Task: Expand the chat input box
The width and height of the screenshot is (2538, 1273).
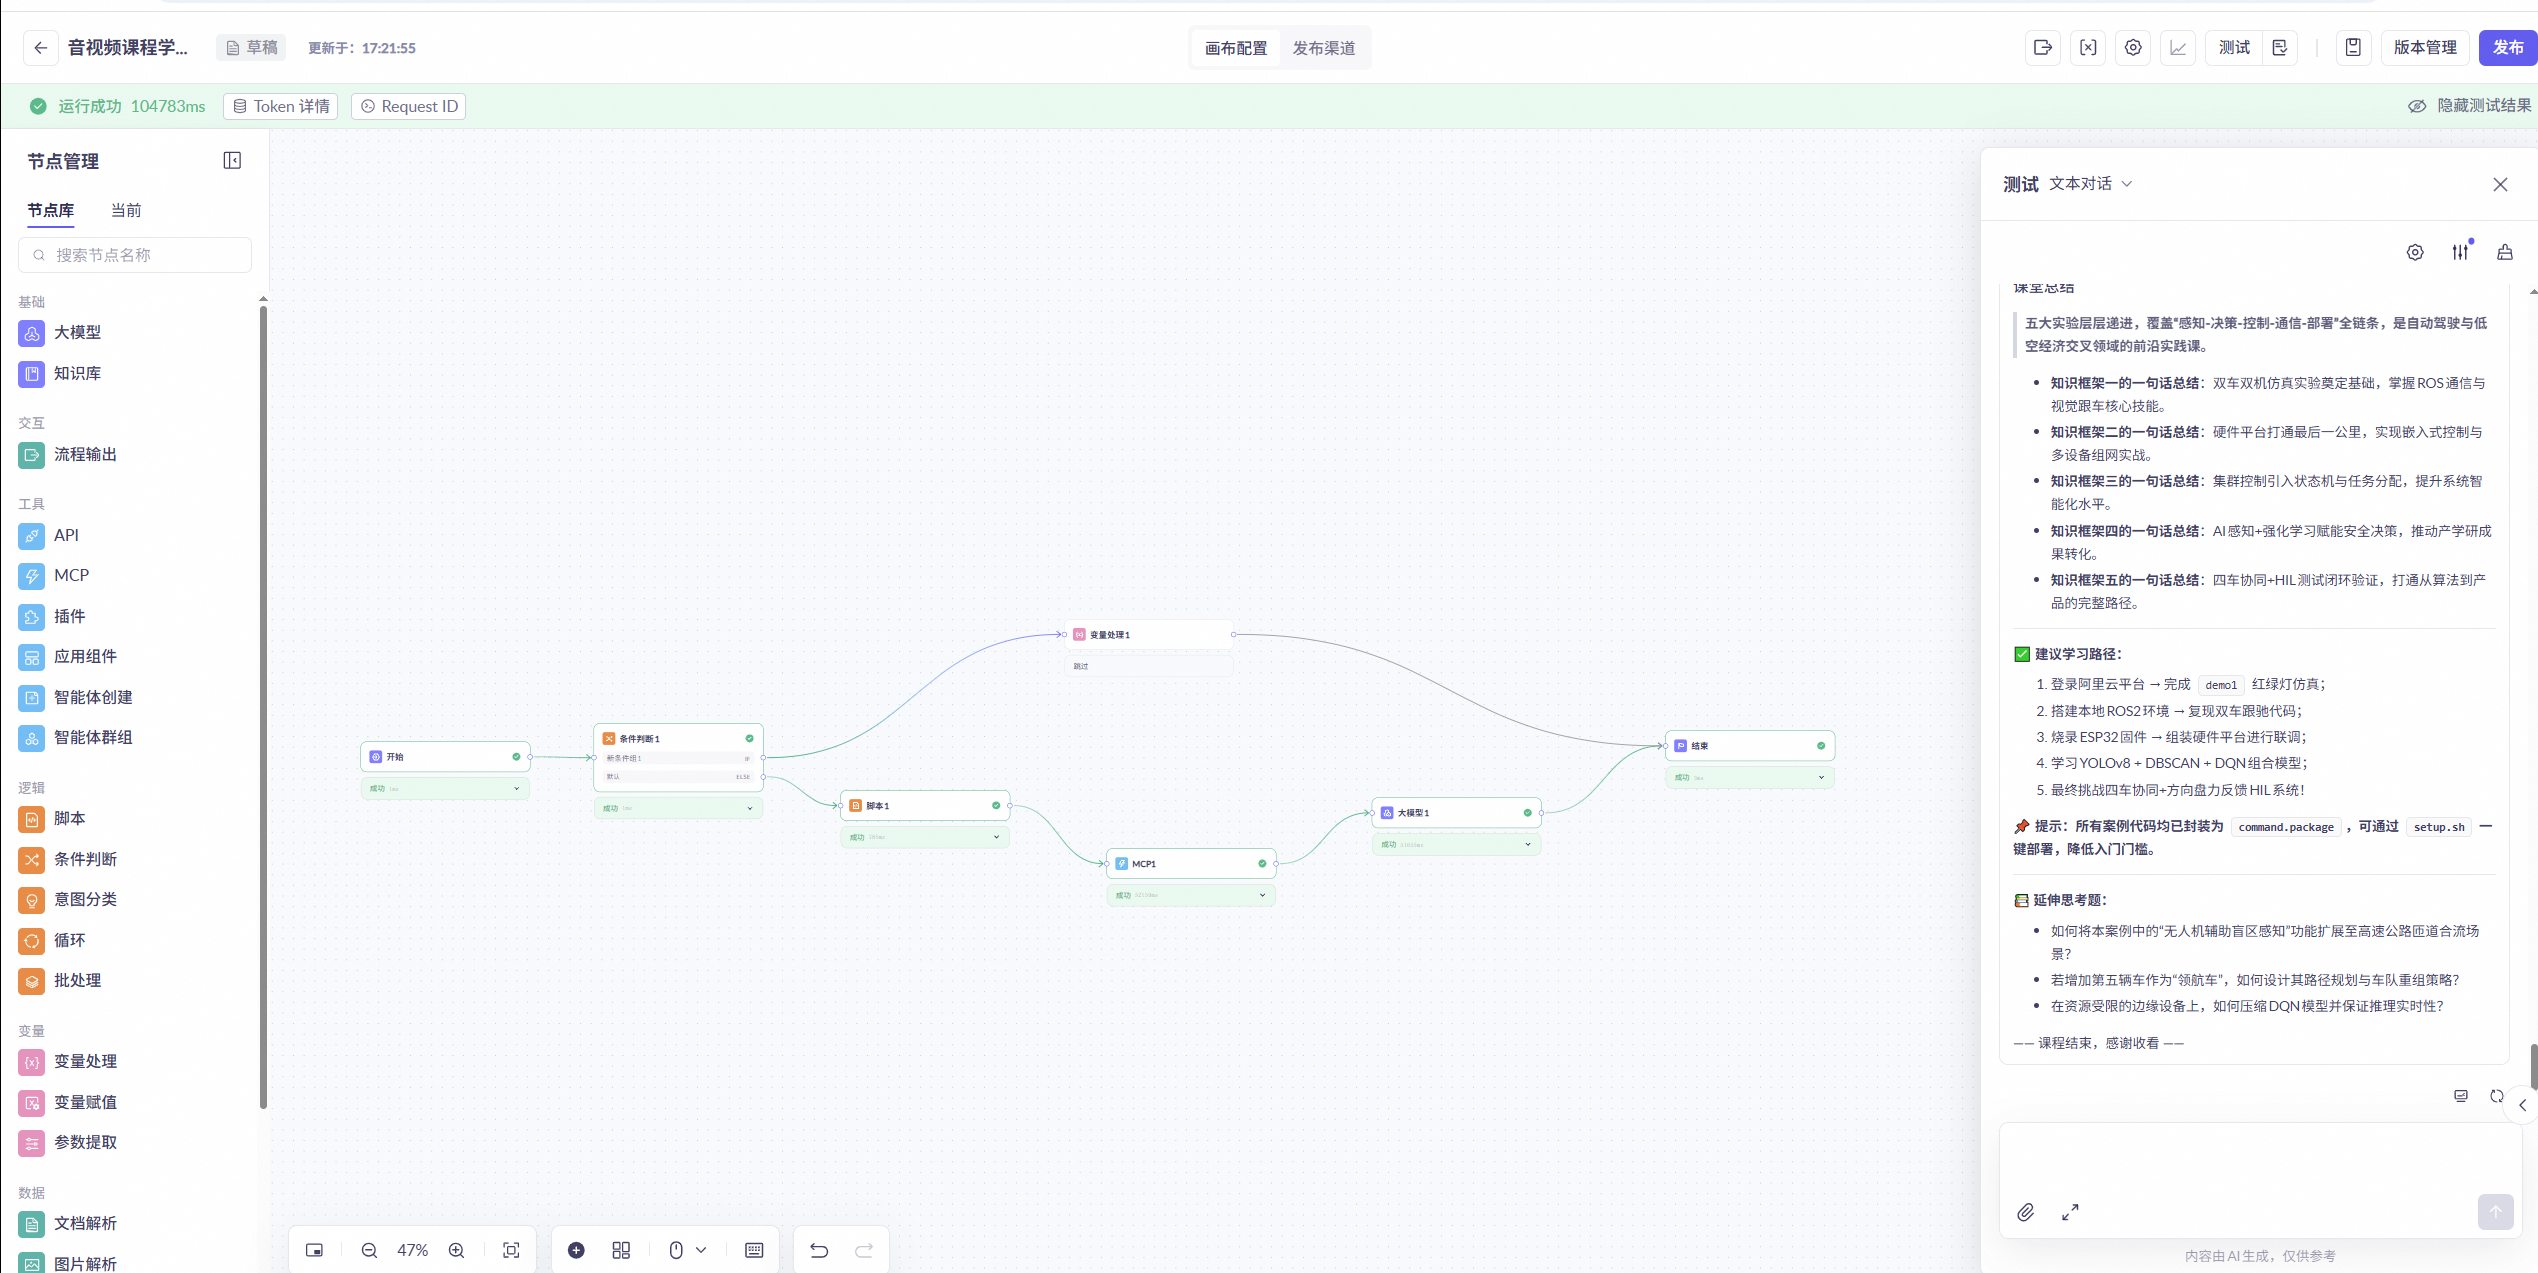Action: pyautogui.click(x=2070, y=1212)
